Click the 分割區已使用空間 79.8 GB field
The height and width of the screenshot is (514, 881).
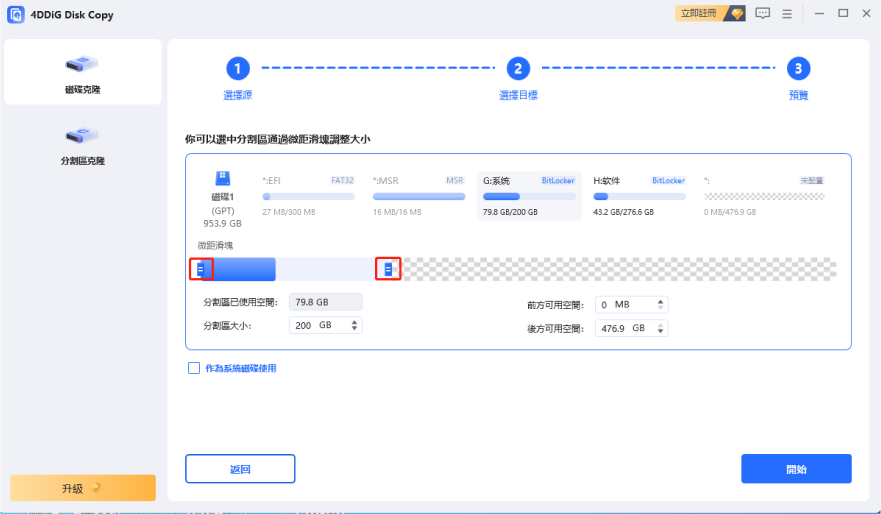325,302
